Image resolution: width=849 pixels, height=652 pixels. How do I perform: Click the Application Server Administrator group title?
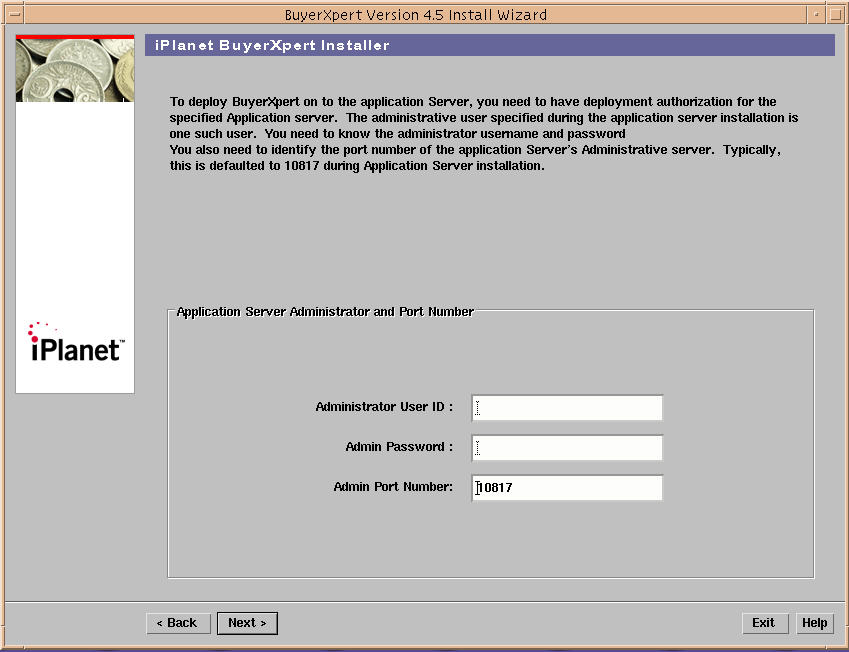point(325,312)
